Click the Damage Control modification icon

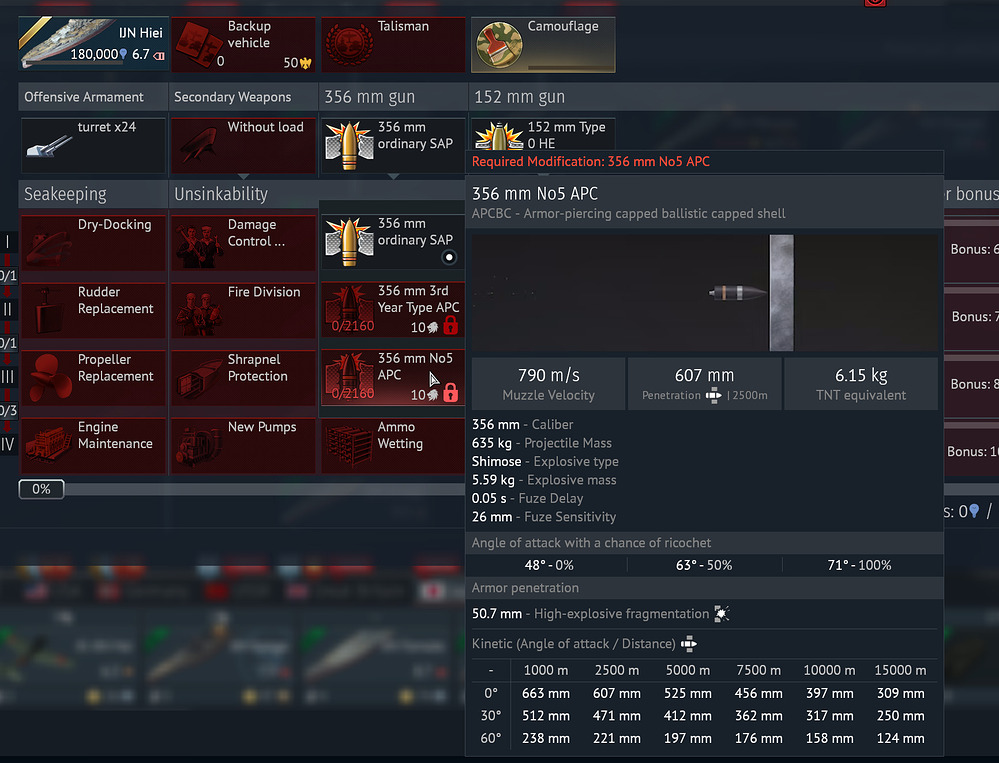click(x=199, y=242)
